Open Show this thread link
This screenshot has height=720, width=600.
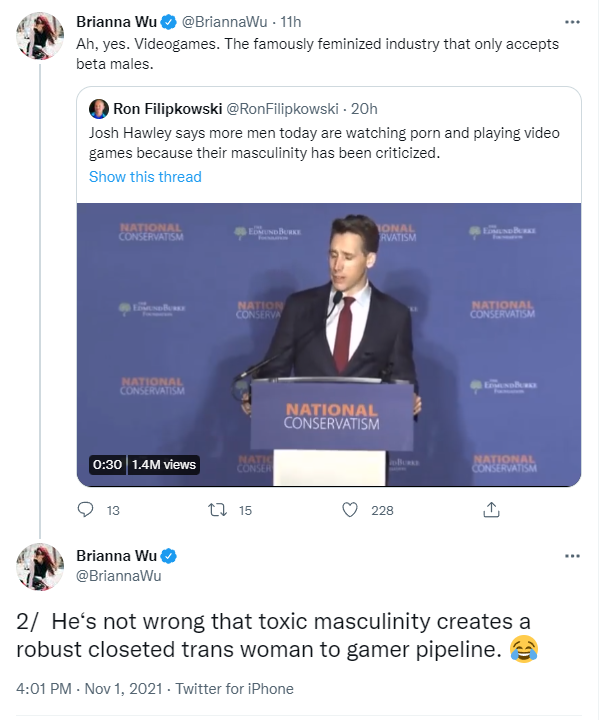point(145,177)
